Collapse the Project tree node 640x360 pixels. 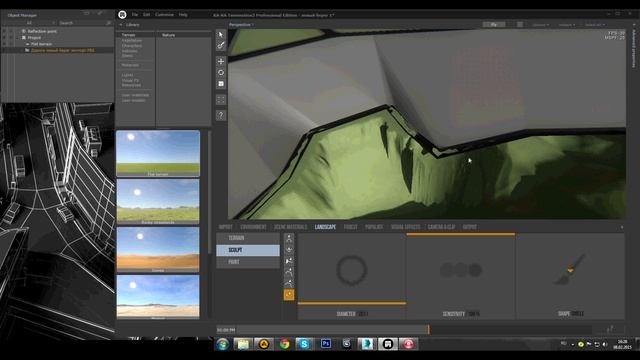[18, 38]
